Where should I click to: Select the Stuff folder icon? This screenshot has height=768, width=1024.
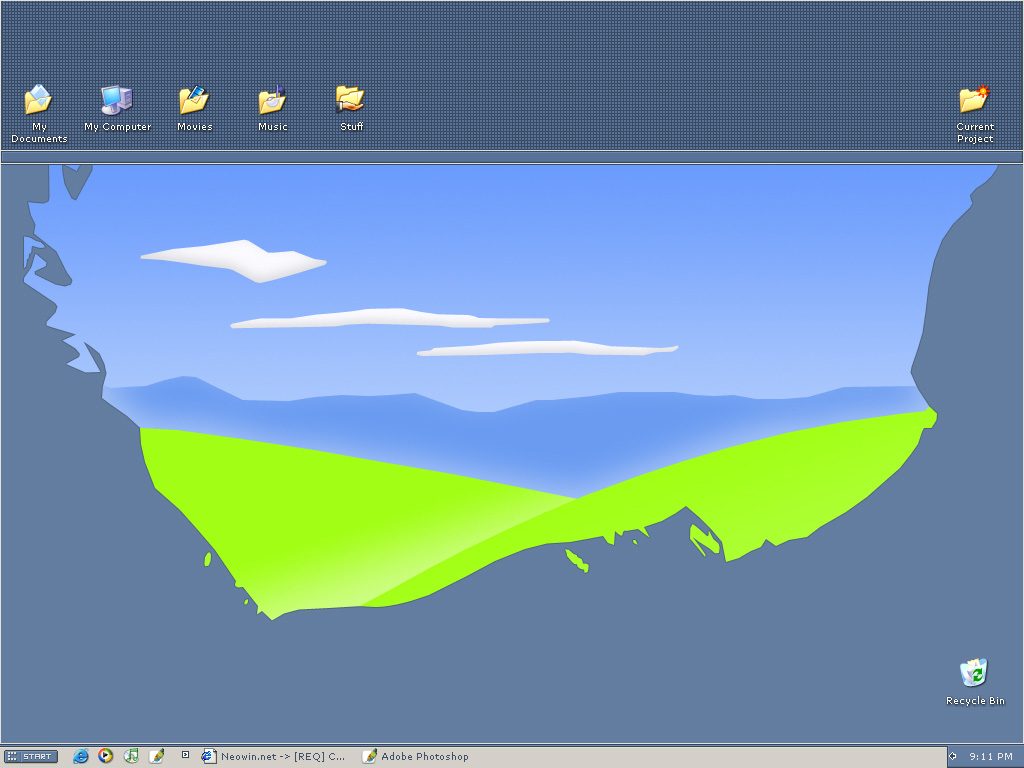[351, 108]
